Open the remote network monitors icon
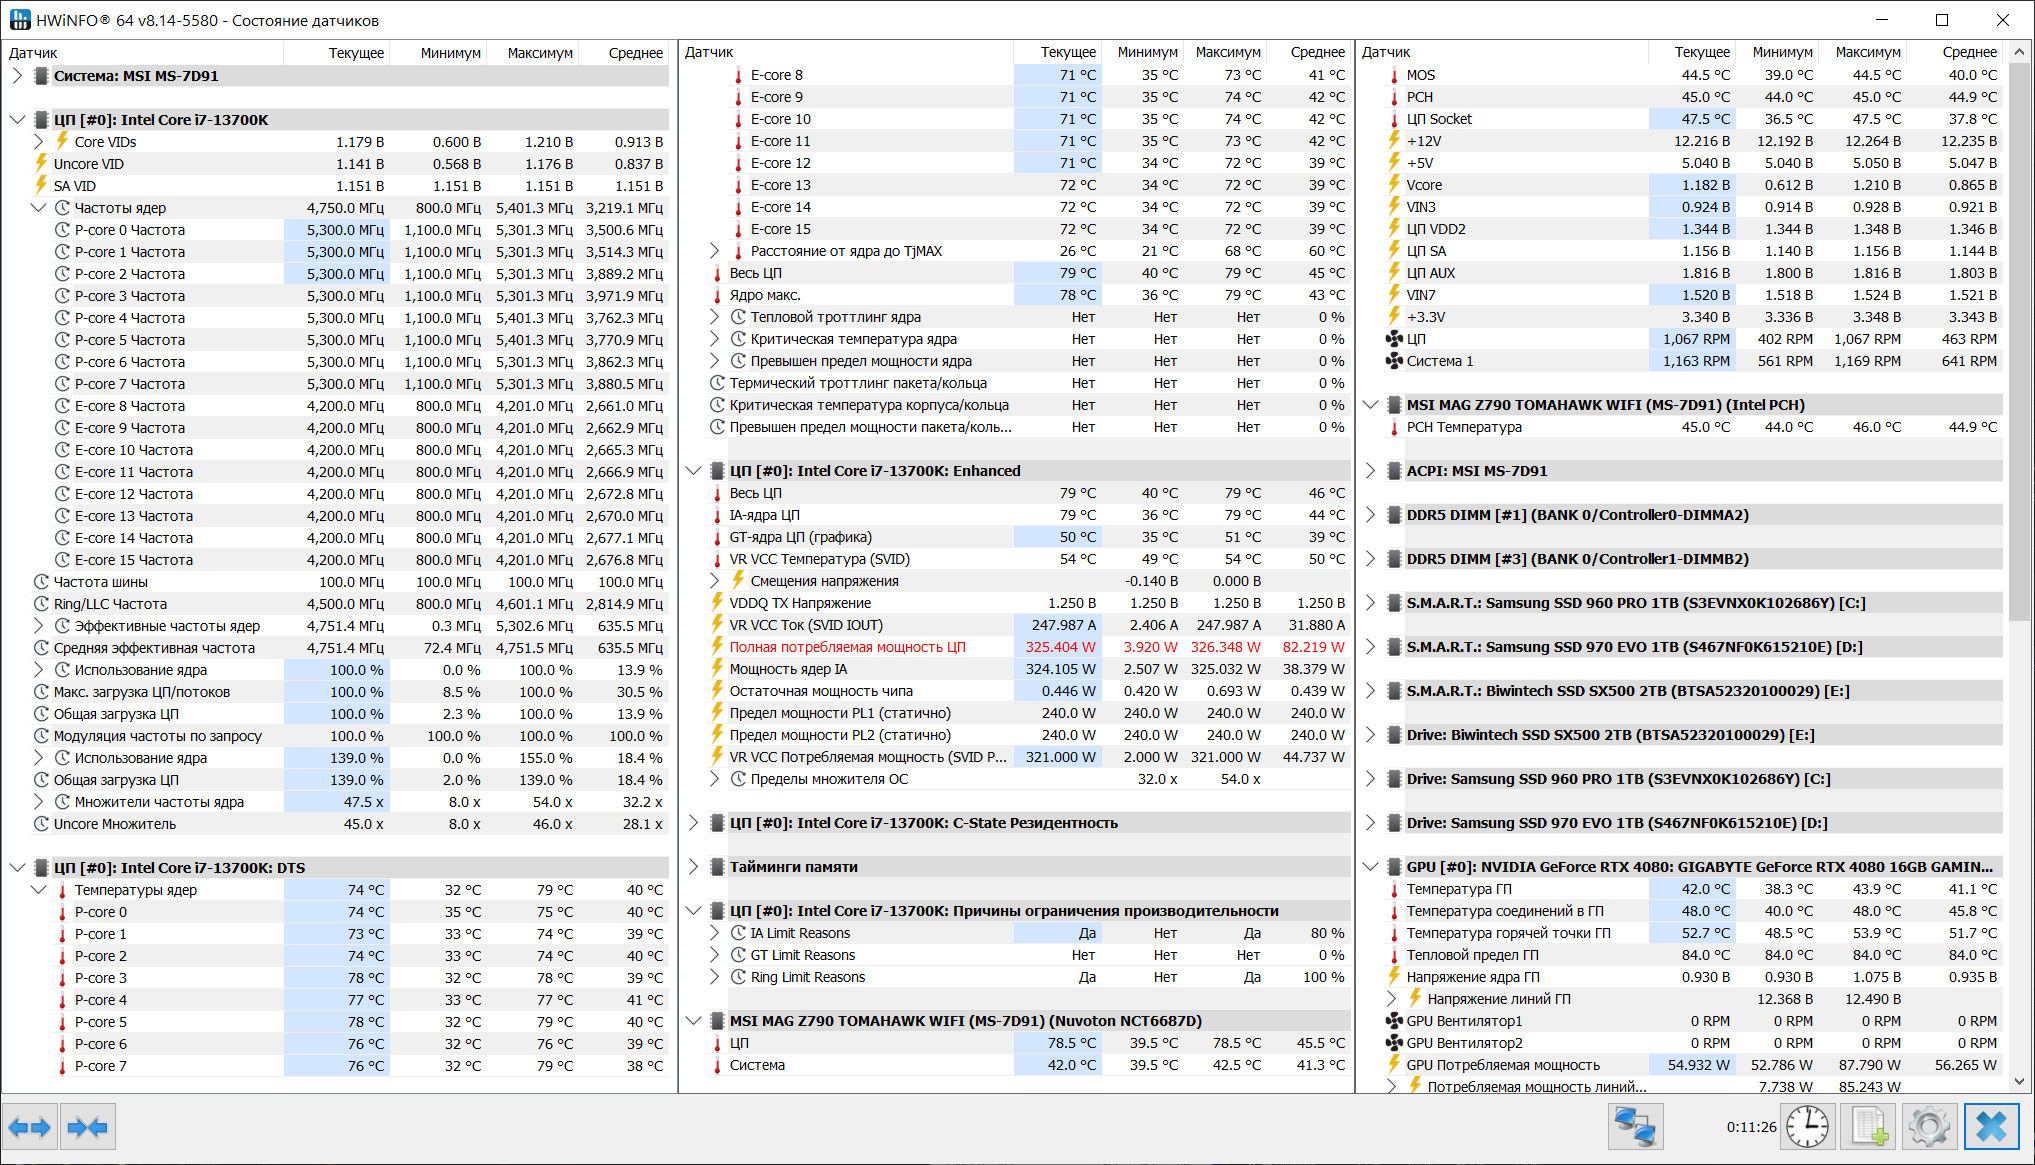 (x=1635, y=1127)
